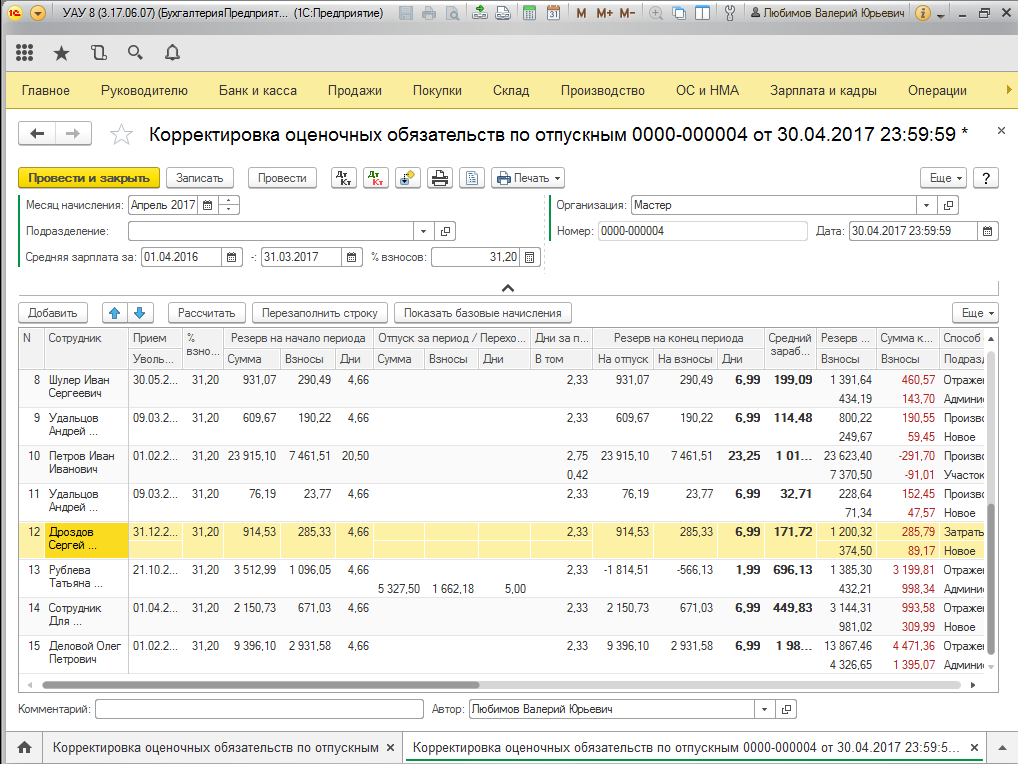Open Автор record link icon

point(786,709)
